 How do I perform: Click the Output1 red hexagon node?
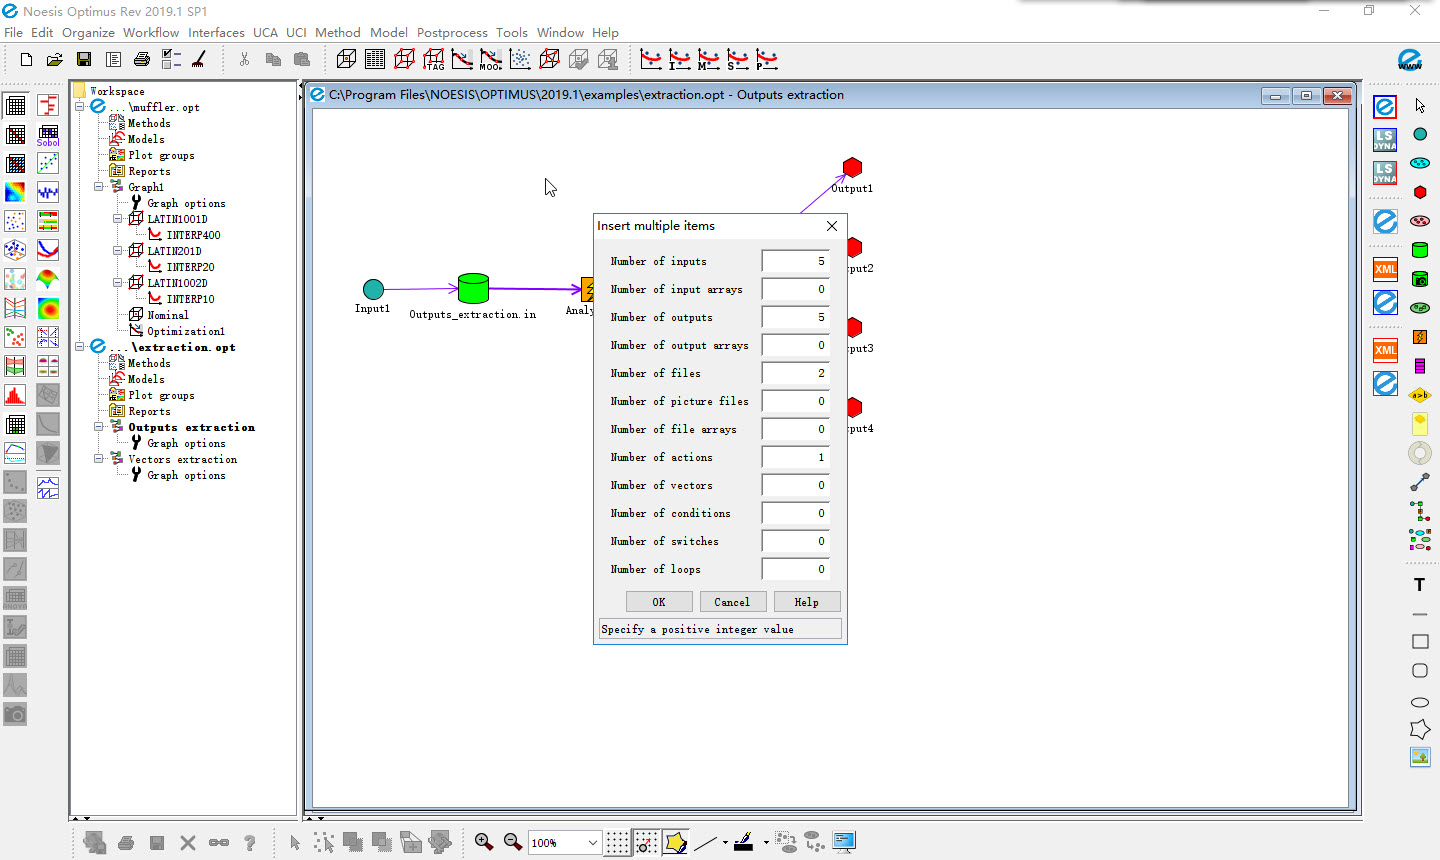[x=852, y=167]
